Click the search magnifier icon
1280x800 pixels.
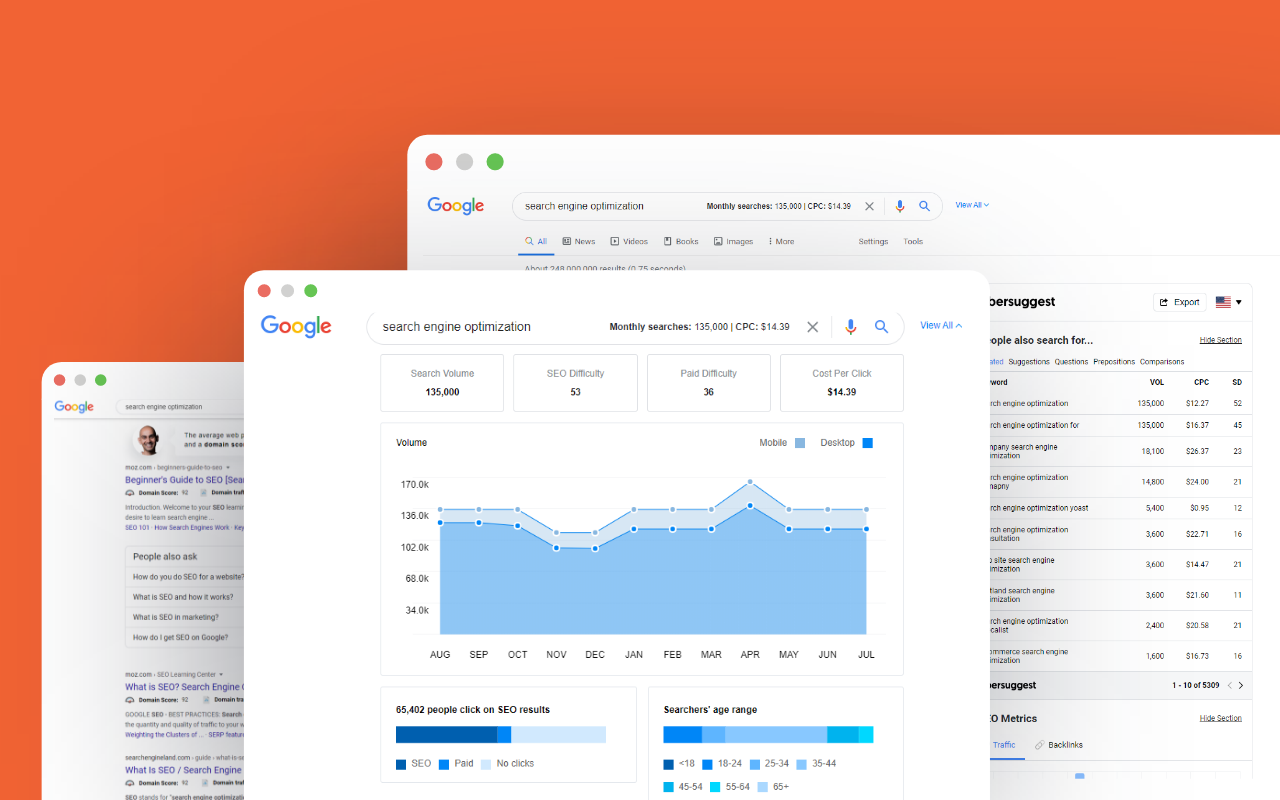[x=881, y=327]
